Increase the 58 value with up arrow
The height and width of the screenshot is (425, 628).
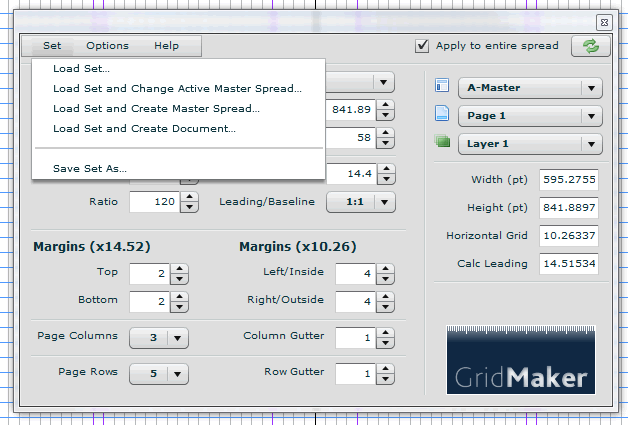(x=385, y=133)
